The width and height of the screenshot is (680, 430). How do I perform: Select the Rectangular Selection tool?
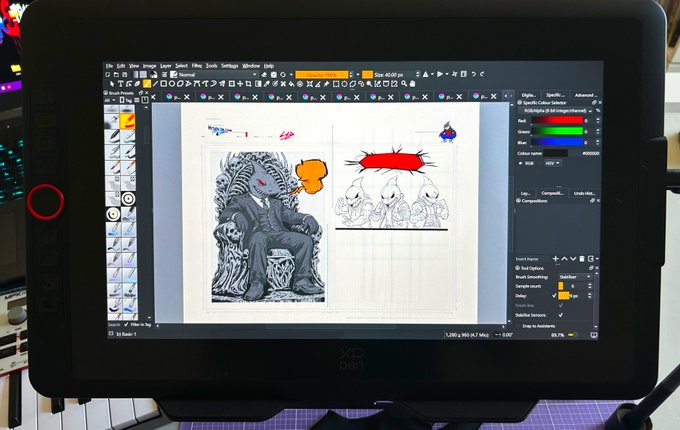[336, 84]
